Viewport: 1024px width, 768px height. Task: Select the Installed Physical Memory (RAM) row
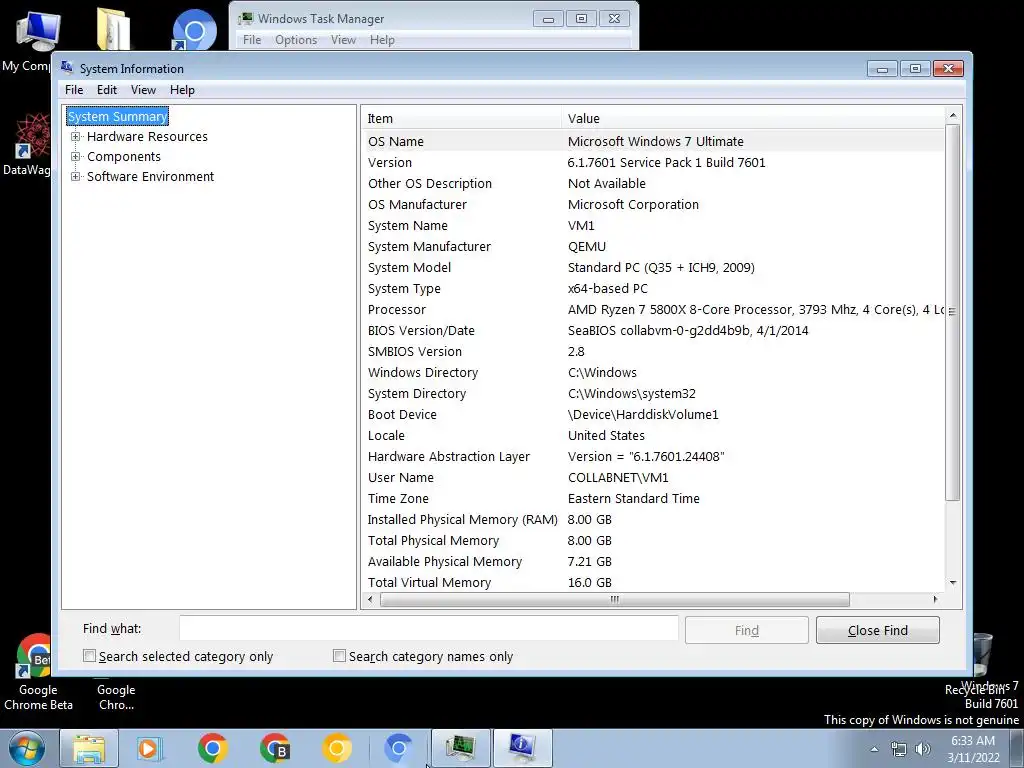click(x=654, y=519)
